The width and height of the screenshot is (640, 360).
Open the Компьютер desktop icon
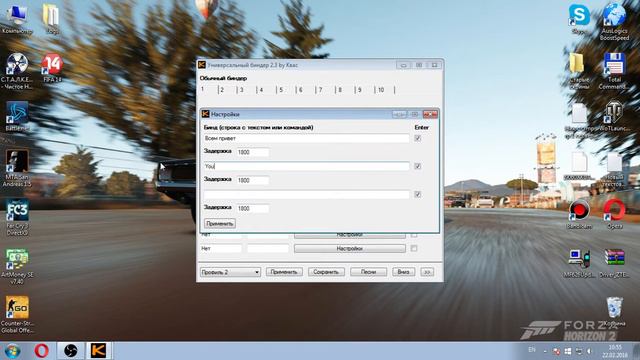pos(17,19)
